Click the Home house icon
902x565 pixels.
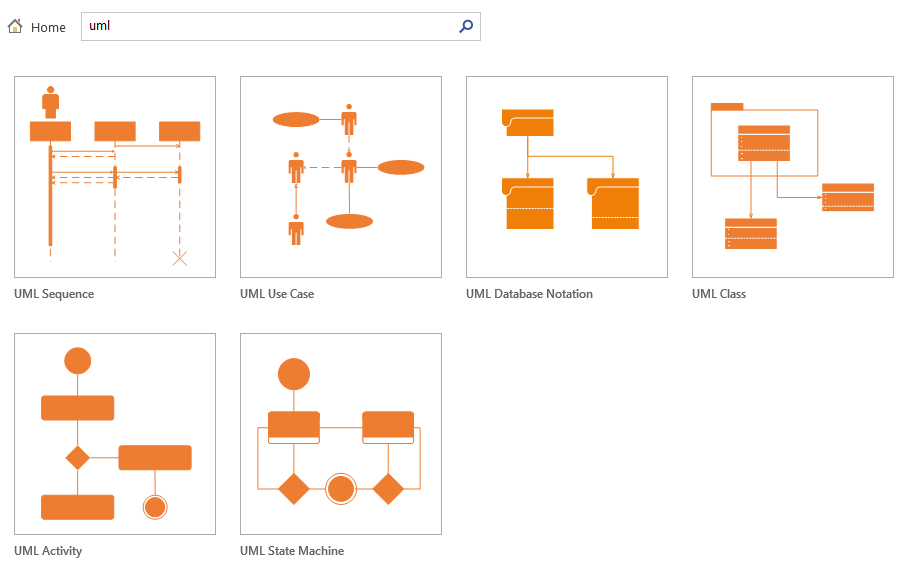[x=15, y=27]
